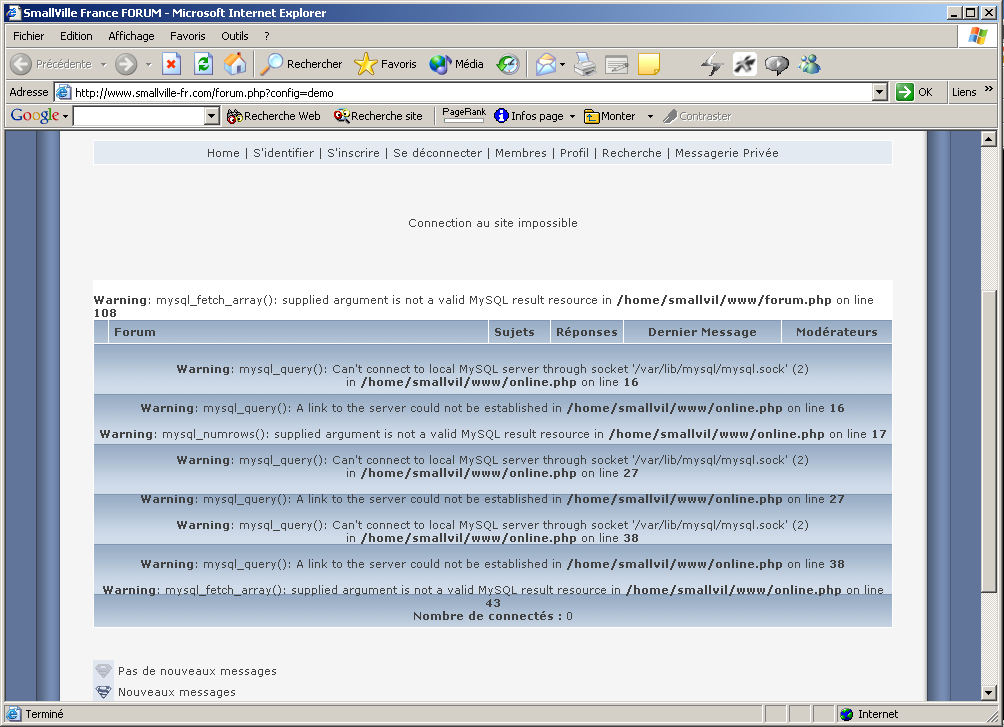This screenshot has height=727, width=1004.
Task: Click the PageRank indicator on Google toolbar
Action: [463, 113]
